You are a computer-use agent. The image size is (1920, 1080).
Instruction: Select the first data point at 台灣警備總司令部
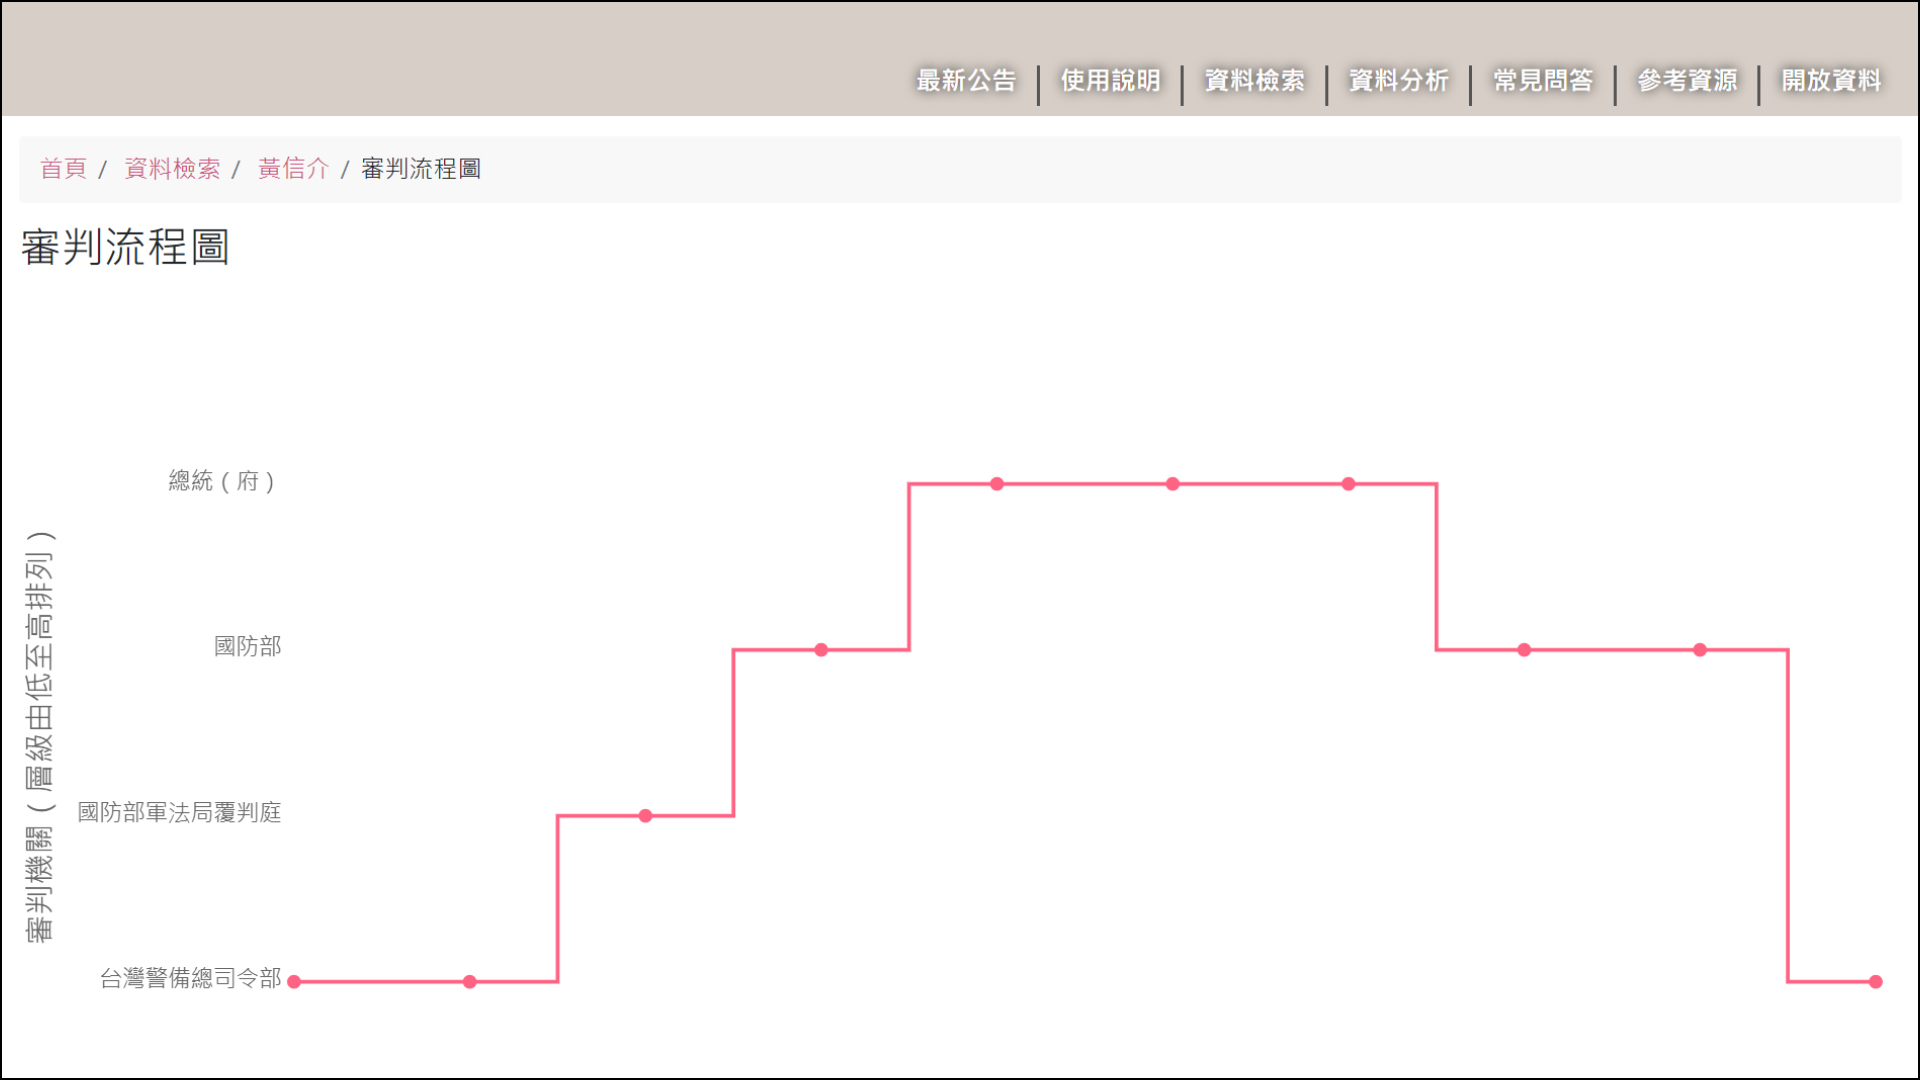pyautogui.click(x=294, y=982)
